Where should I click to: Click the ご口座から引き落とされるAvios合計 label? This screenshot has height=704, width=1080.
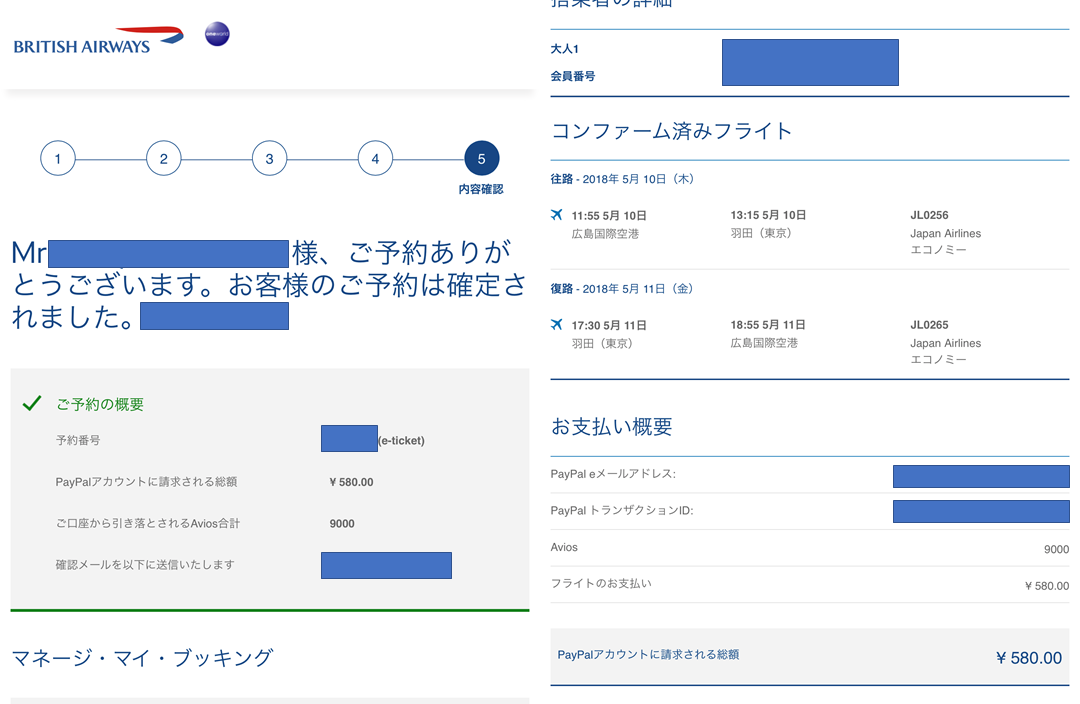coord(147,524)
